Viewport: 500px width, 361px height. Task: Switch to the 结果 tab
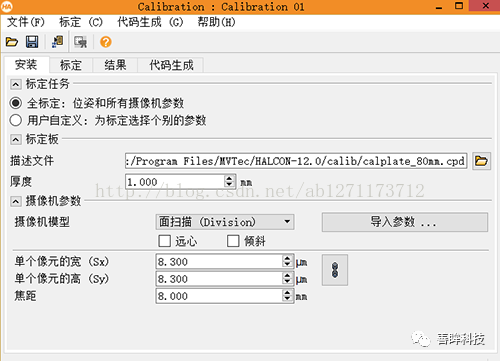click(115, 65)
